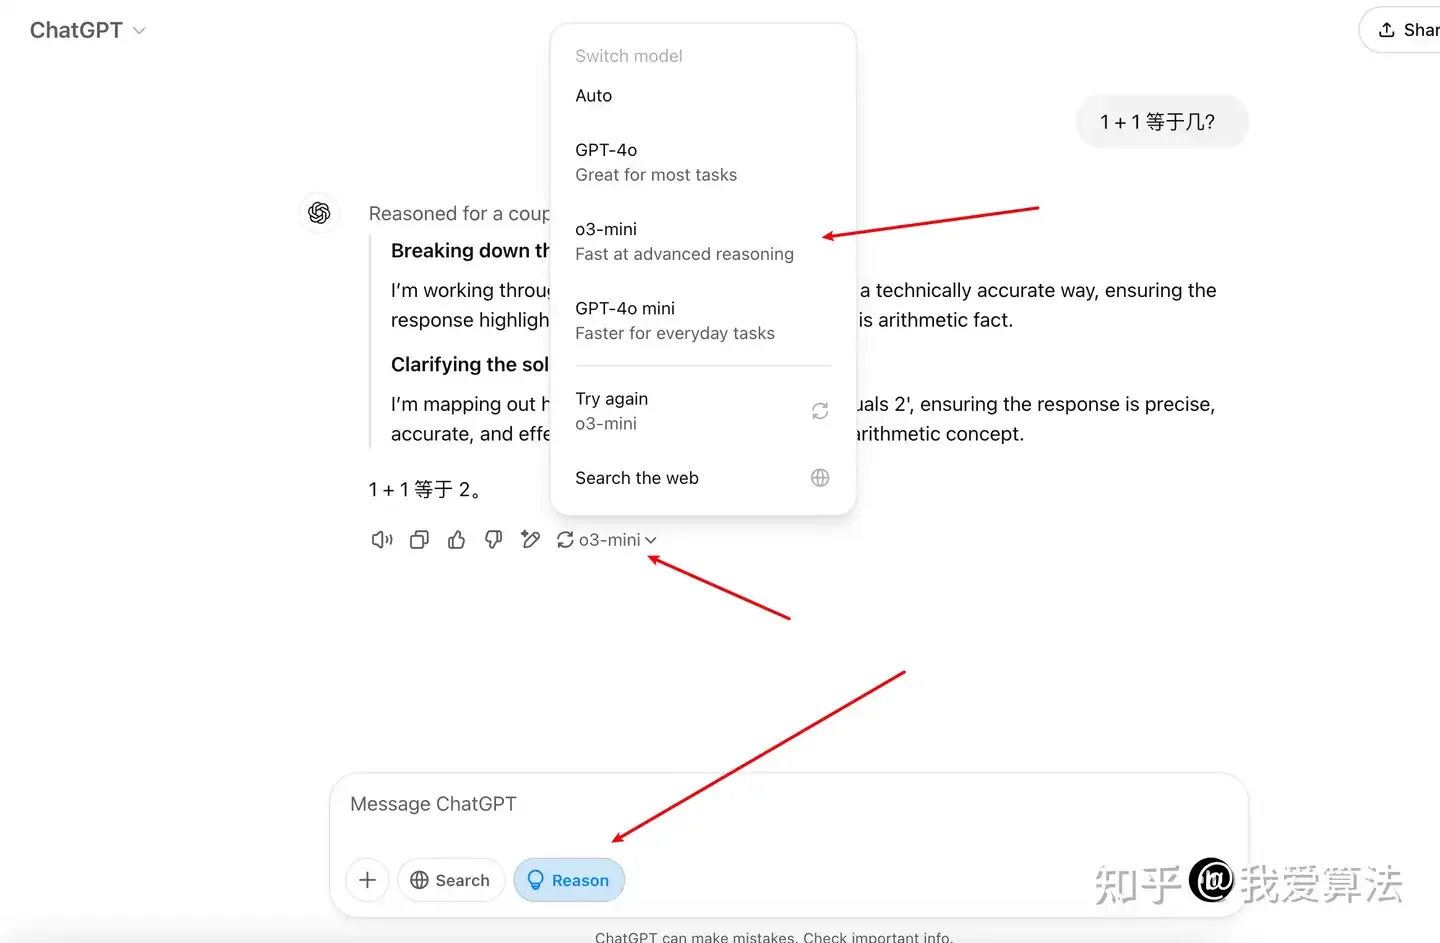Click the globe icon next to Search the web
The height and width of the screenshot is (943, 1440).
(x=820, y=478)
